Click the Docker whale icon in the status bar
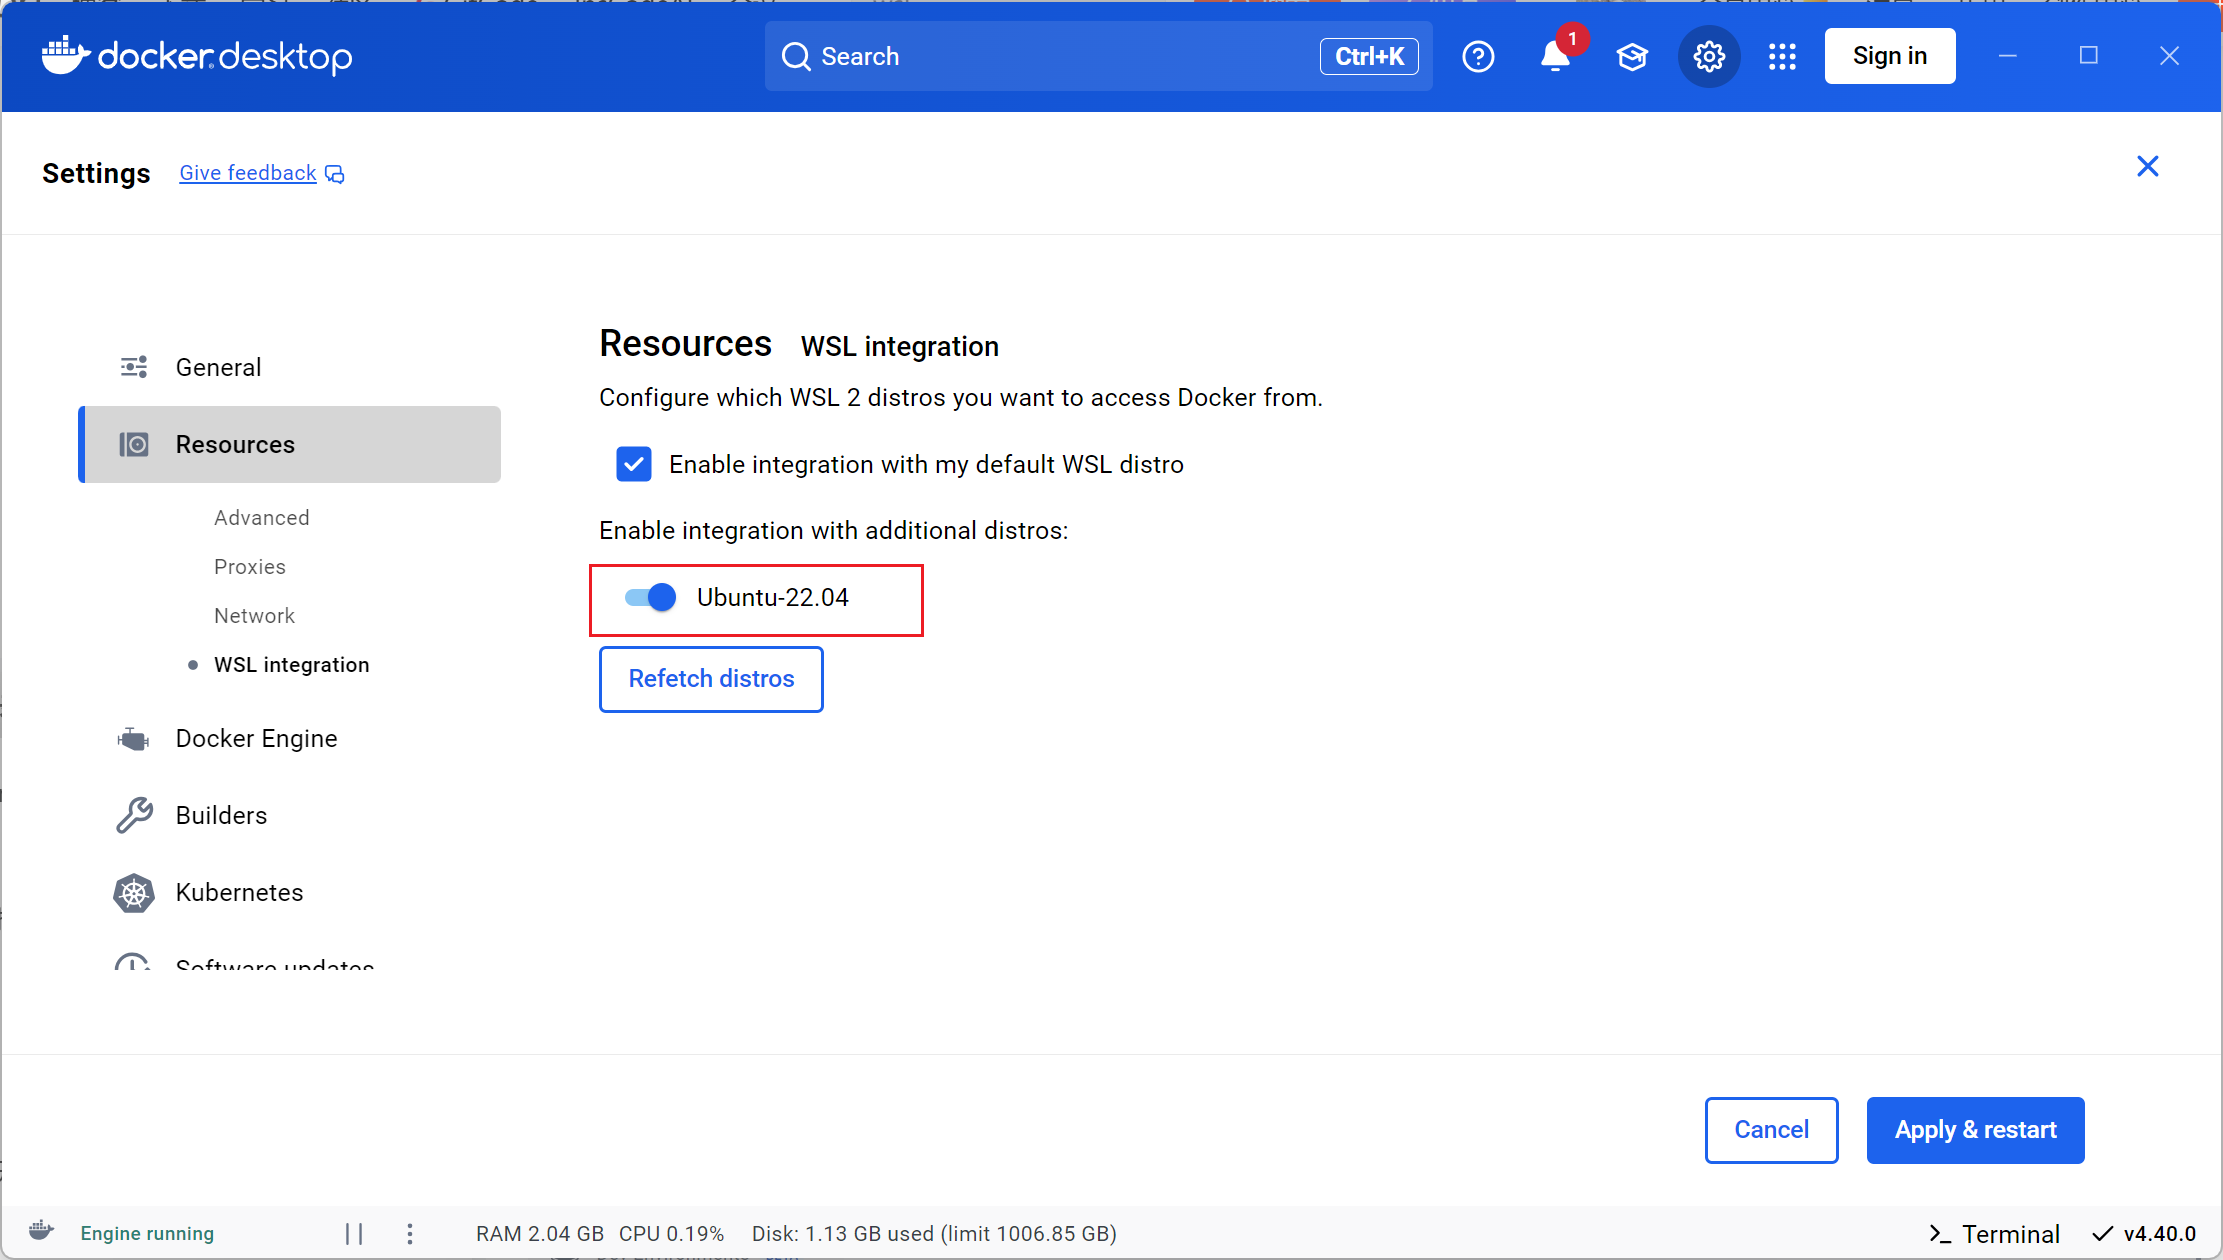The height and width of the screenshot is (1260, 2223). pos(41,1232)
